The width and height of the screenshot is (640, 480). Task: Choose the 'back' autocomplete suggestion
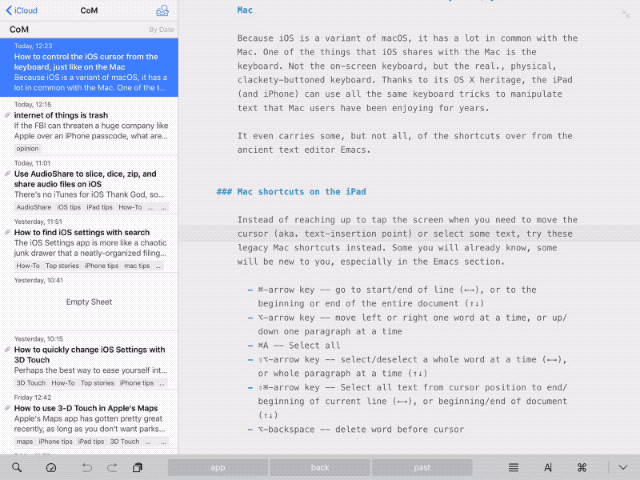click(x=320, y=467)
